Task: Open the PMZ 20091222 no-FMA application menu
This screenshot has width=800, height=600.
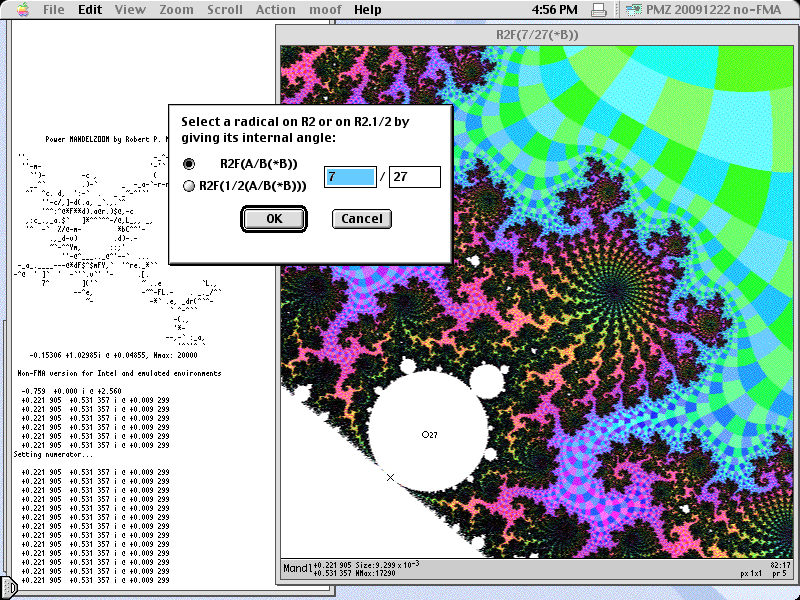Action: click(704, 10)
